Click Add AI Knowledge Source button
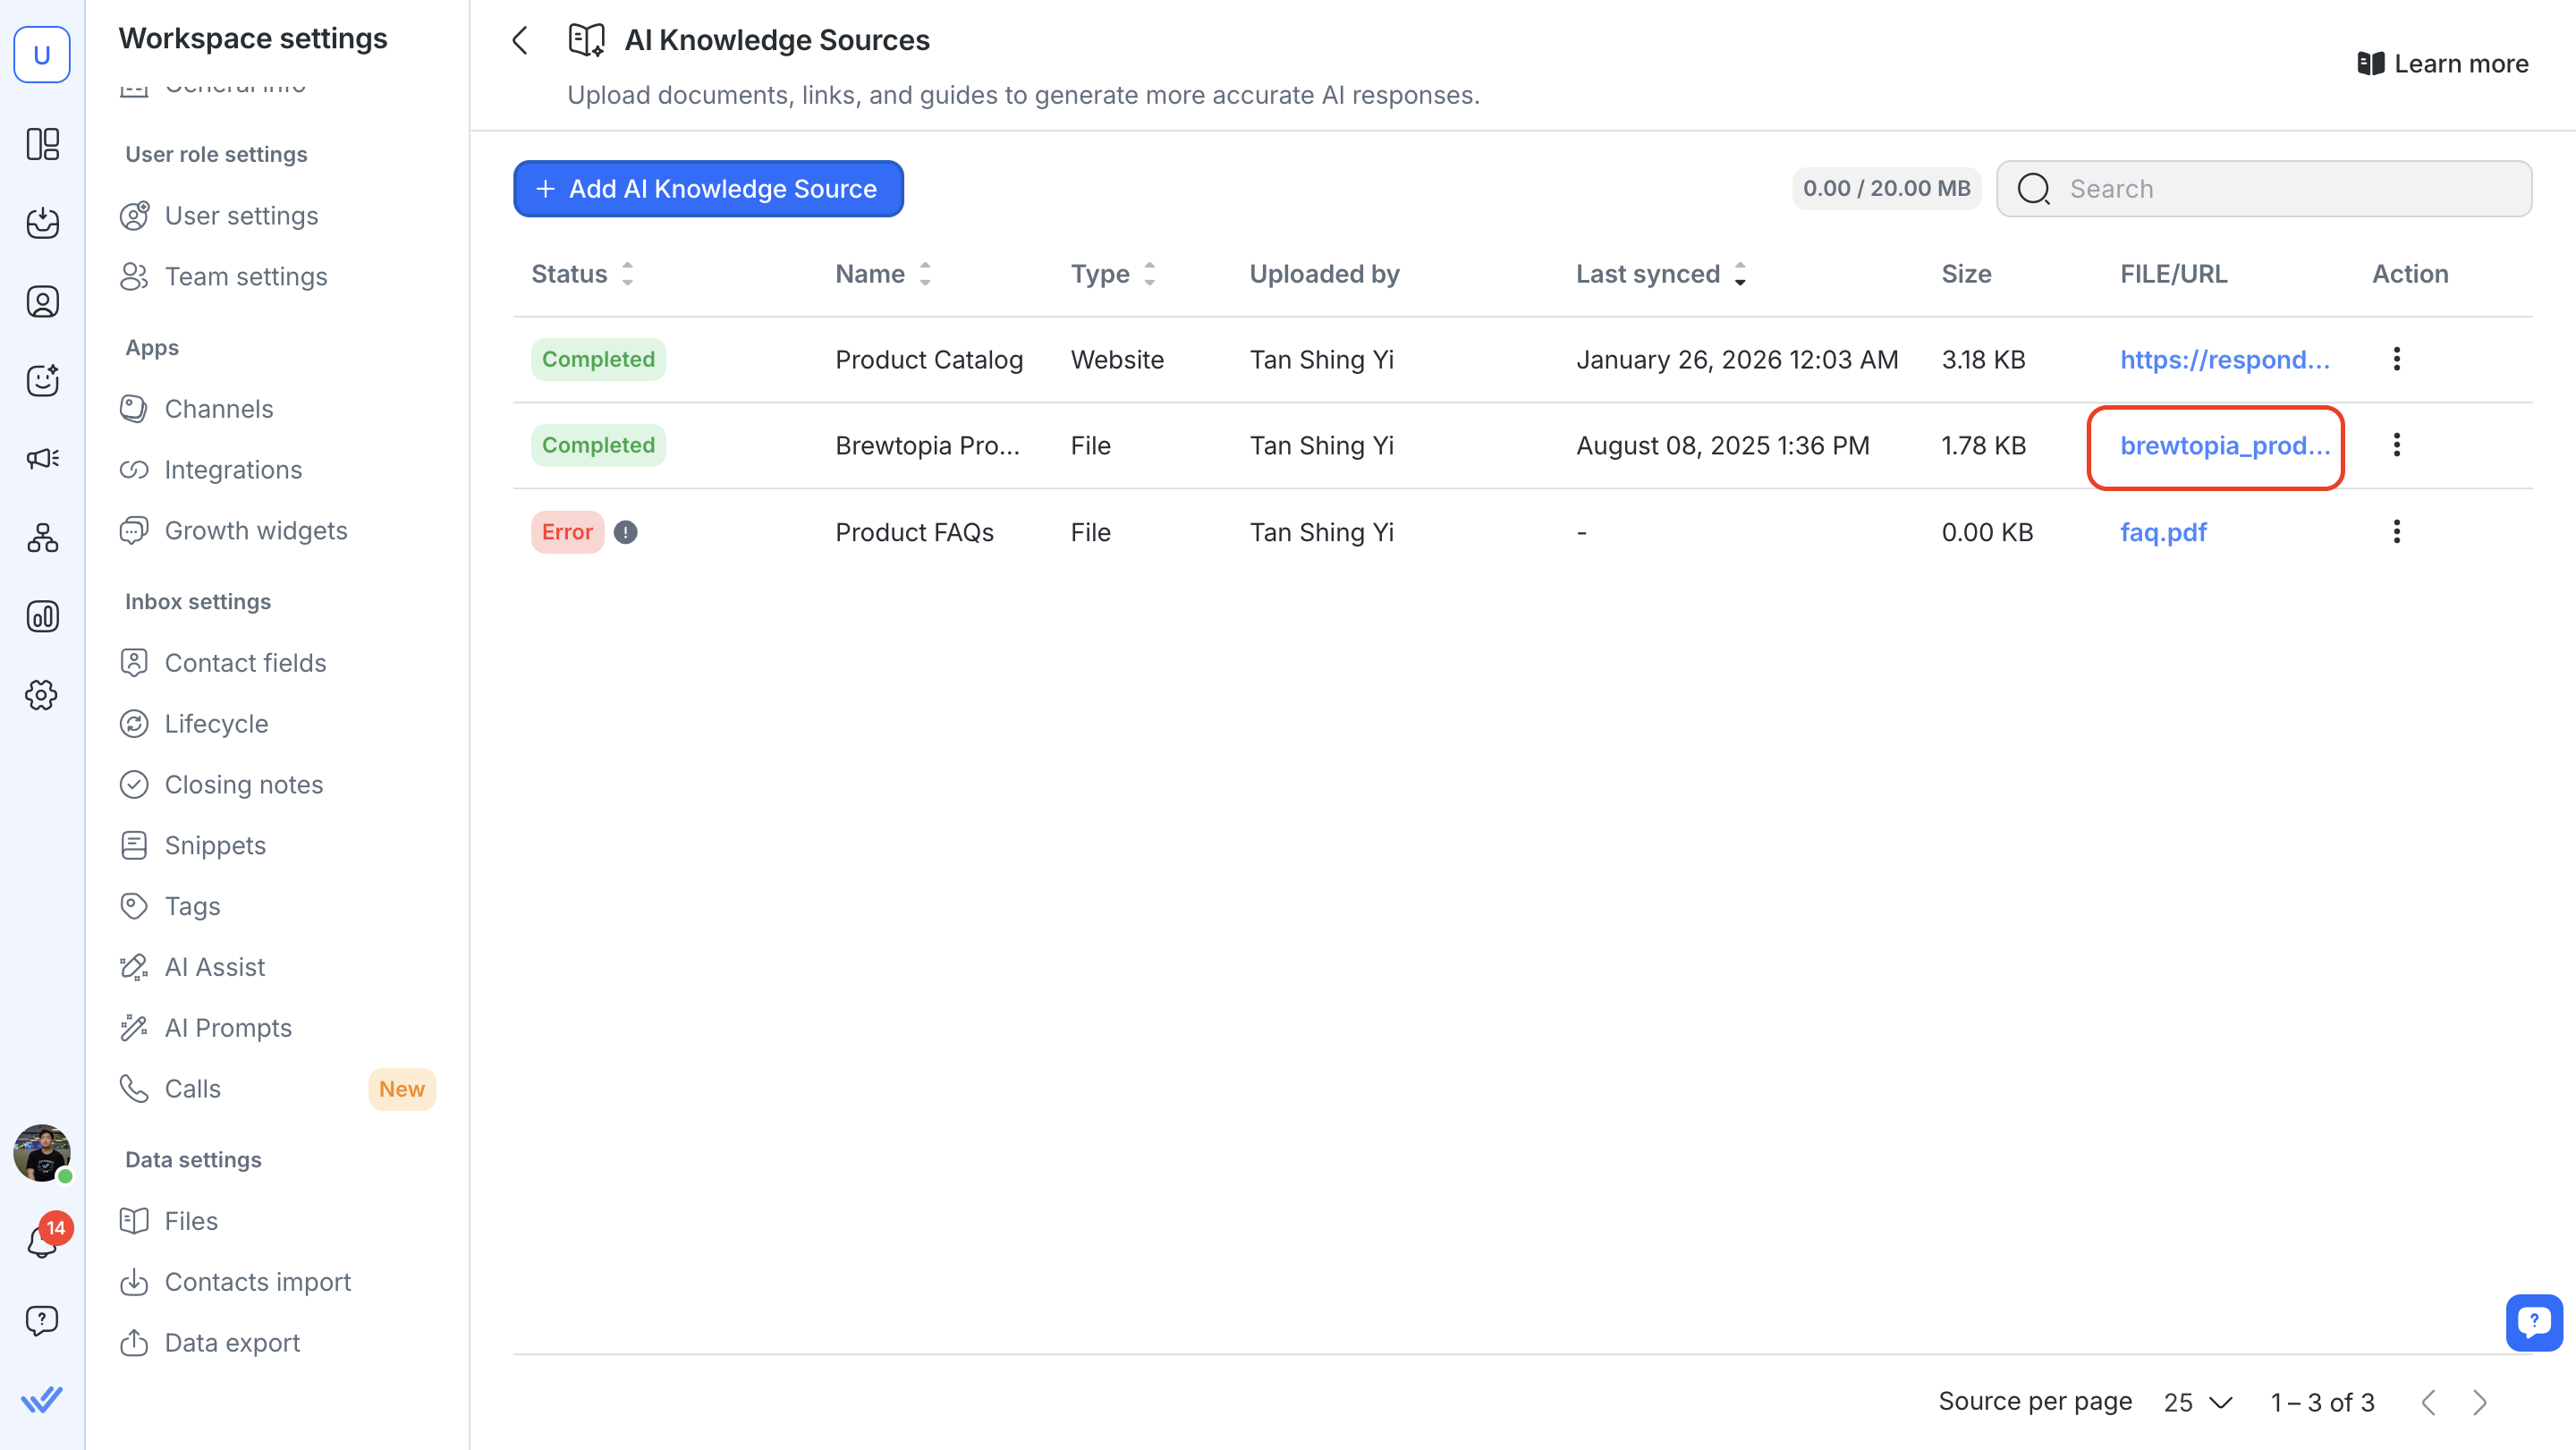This screenshot has height=1450, width=2576. point(708,189)
